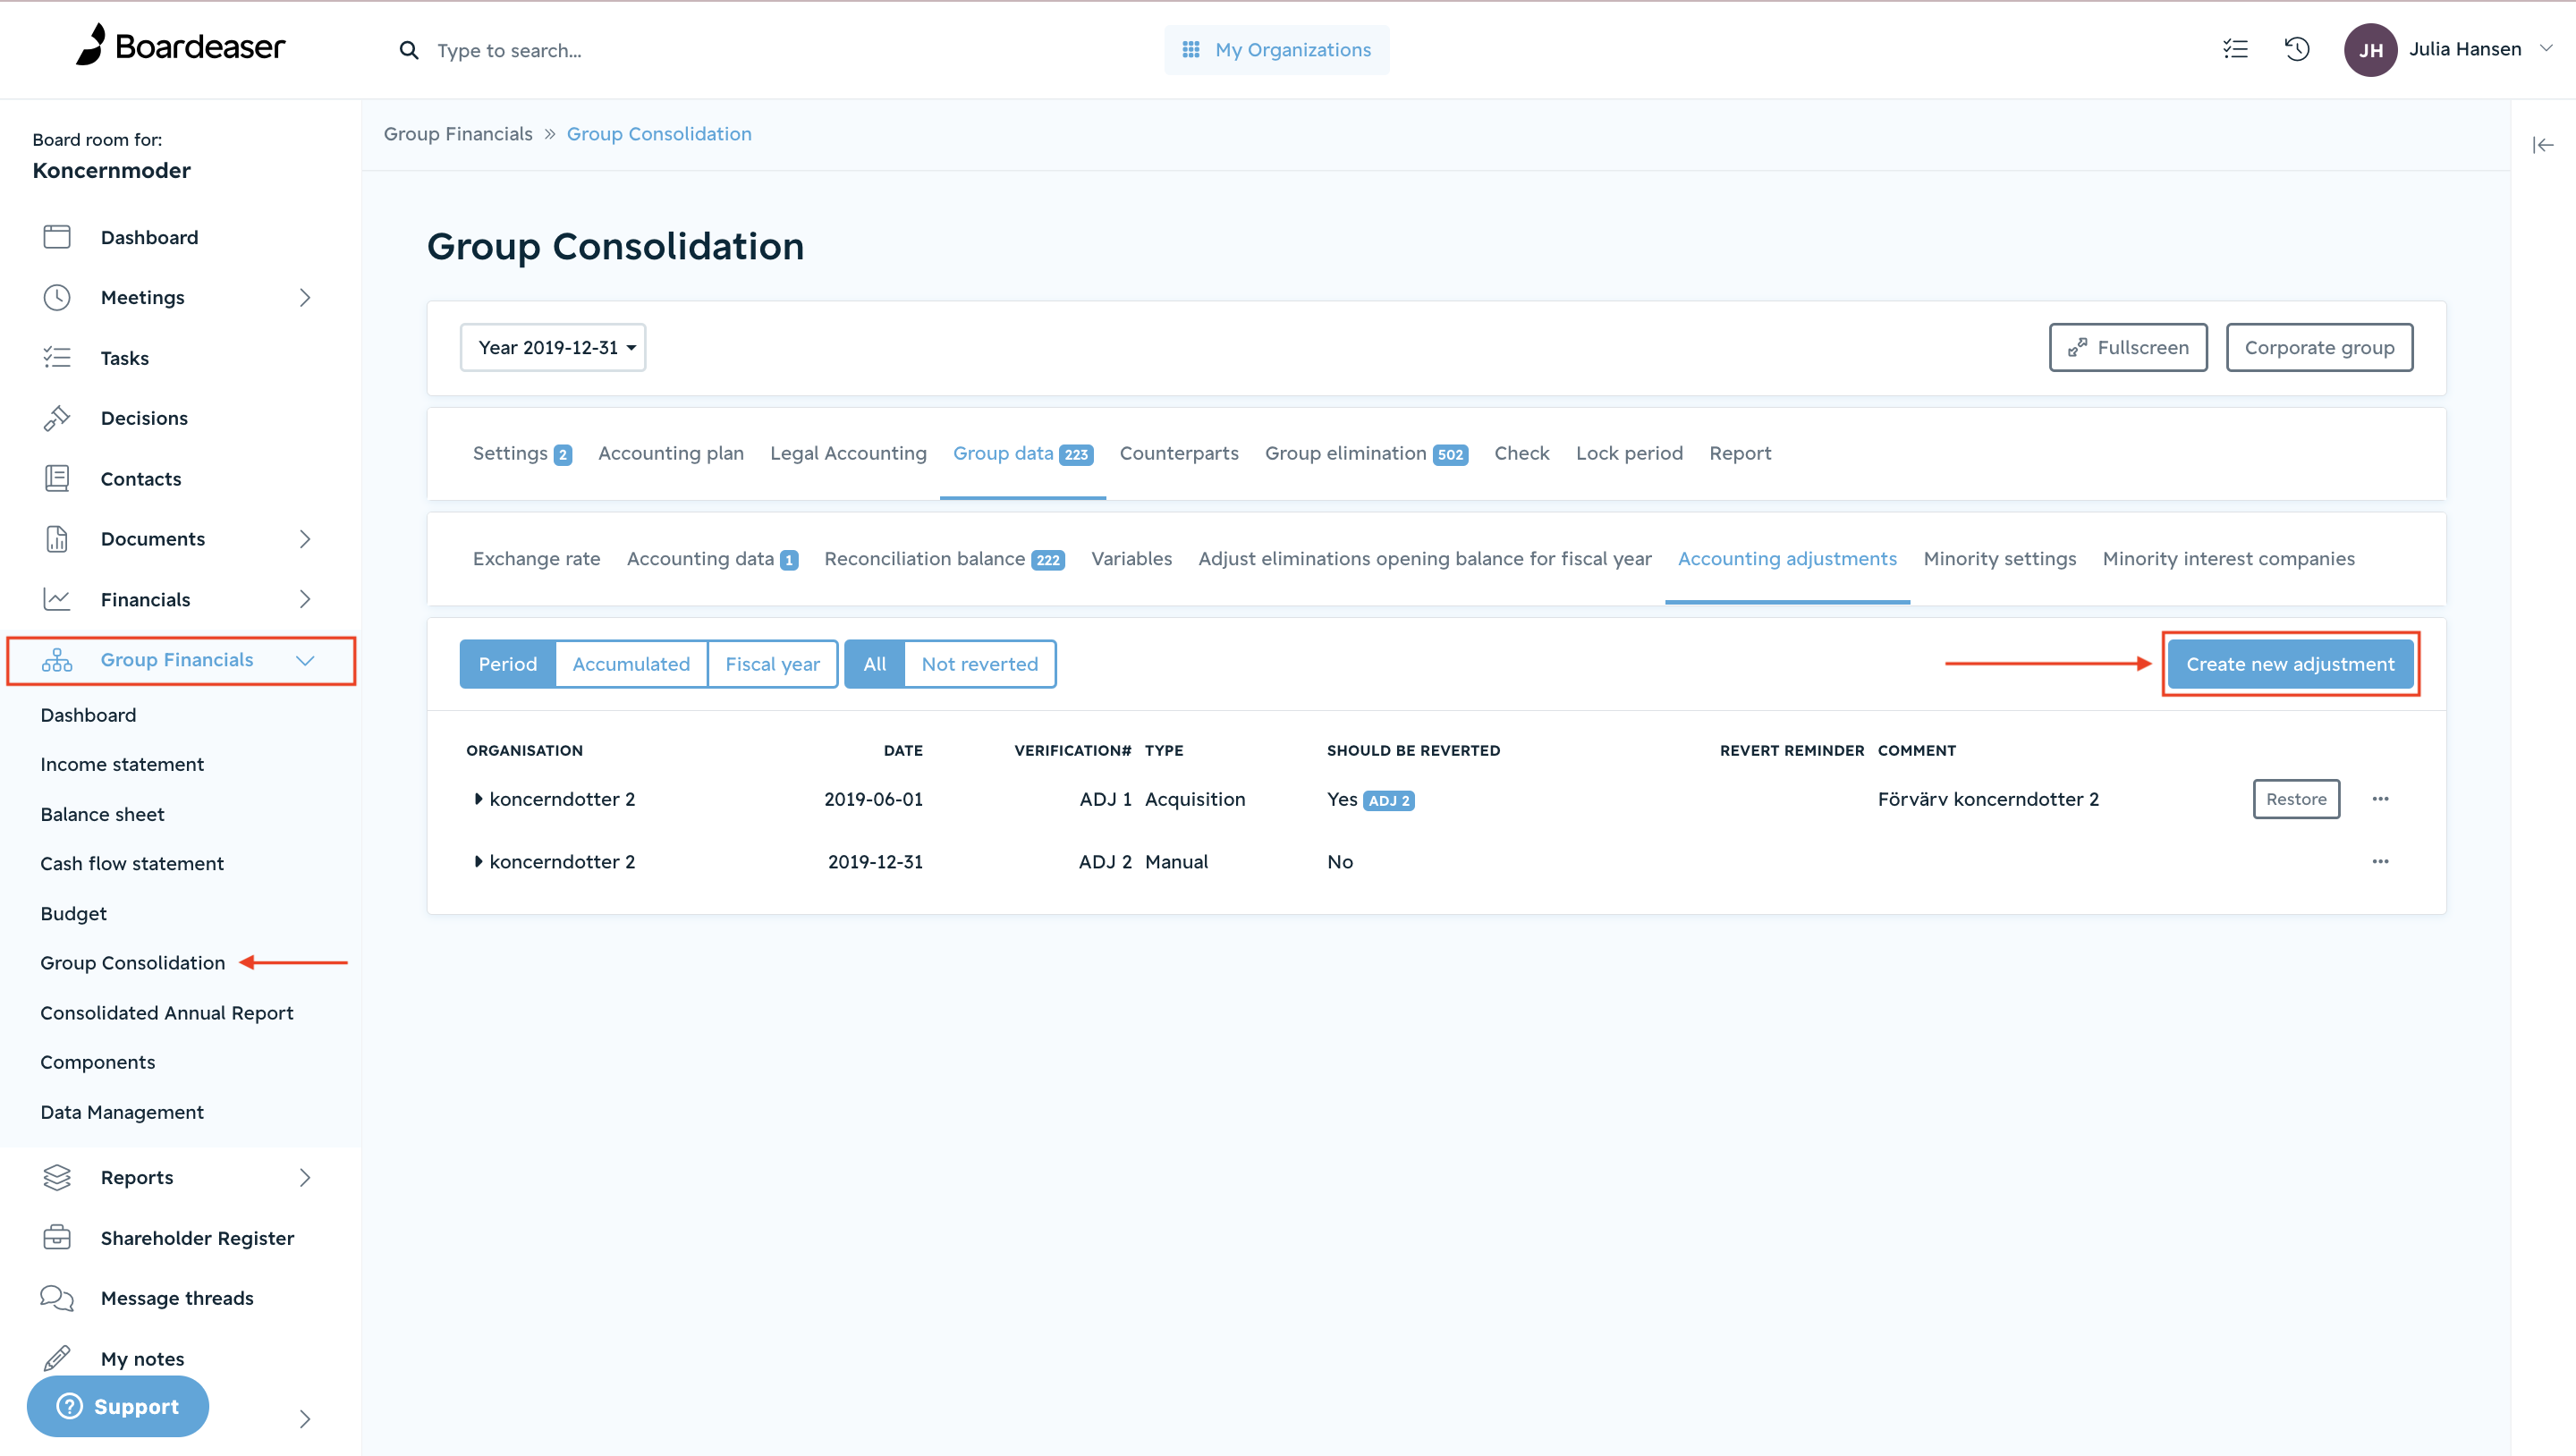Open the Support help button
Screen dimensions: 2576x1456
(x=118, y=1406)
